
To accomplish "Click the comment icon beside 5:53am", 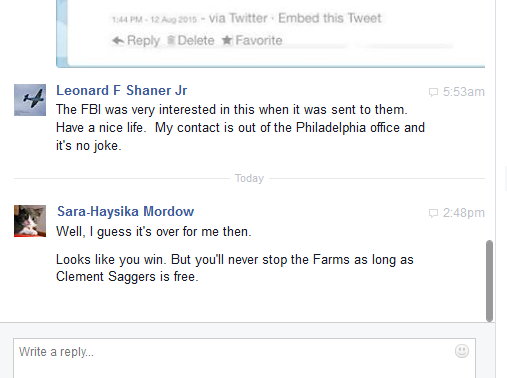I will (x=433, y=92).
